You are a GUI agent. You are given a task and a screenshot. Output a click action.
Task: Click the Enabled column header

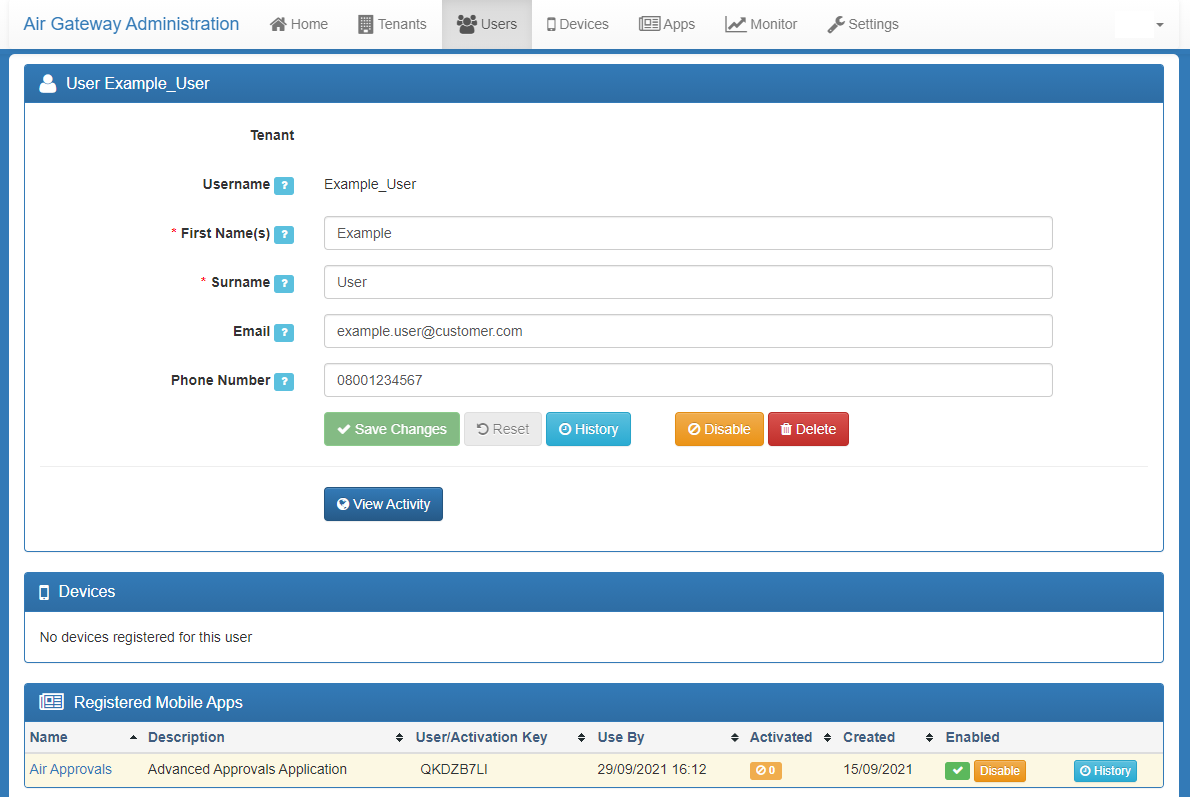[972, 737]
